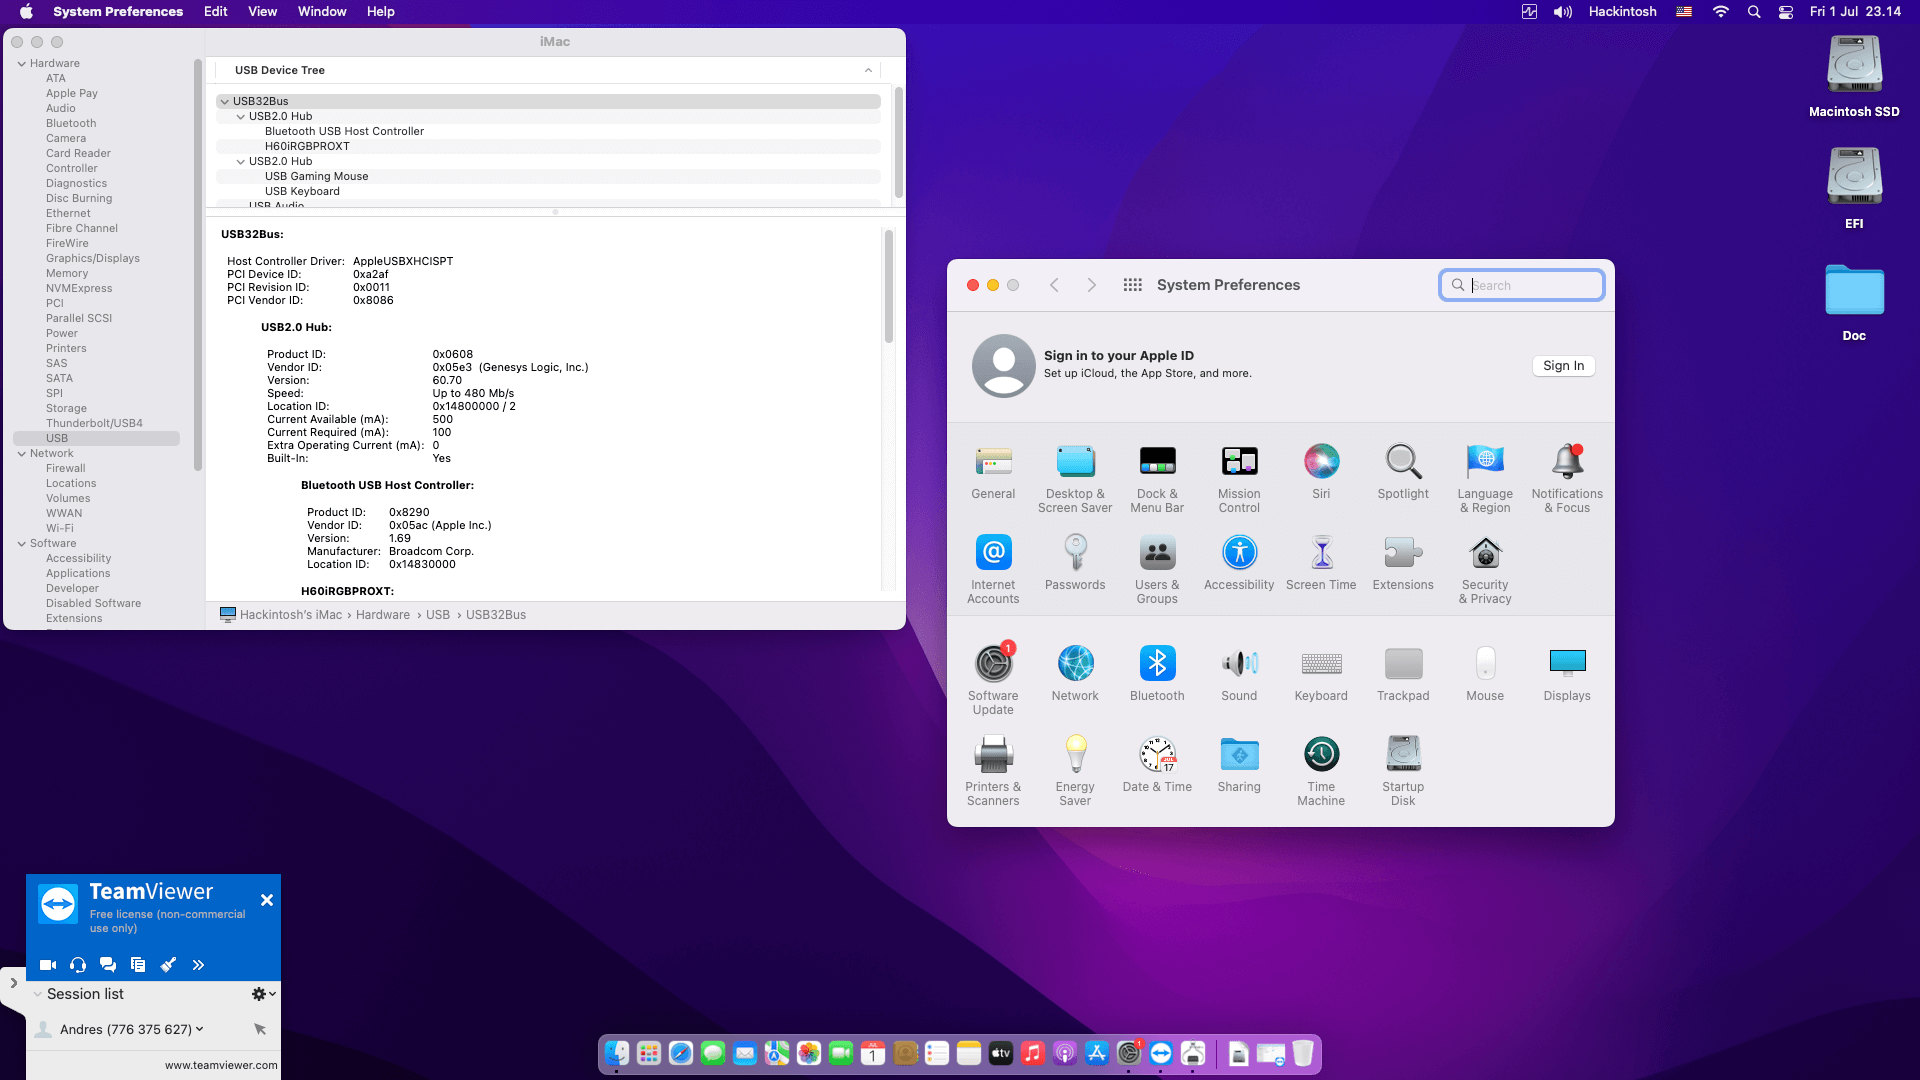
Task: Open Energy Saver preferences
Action: (x=1075, y=772)
